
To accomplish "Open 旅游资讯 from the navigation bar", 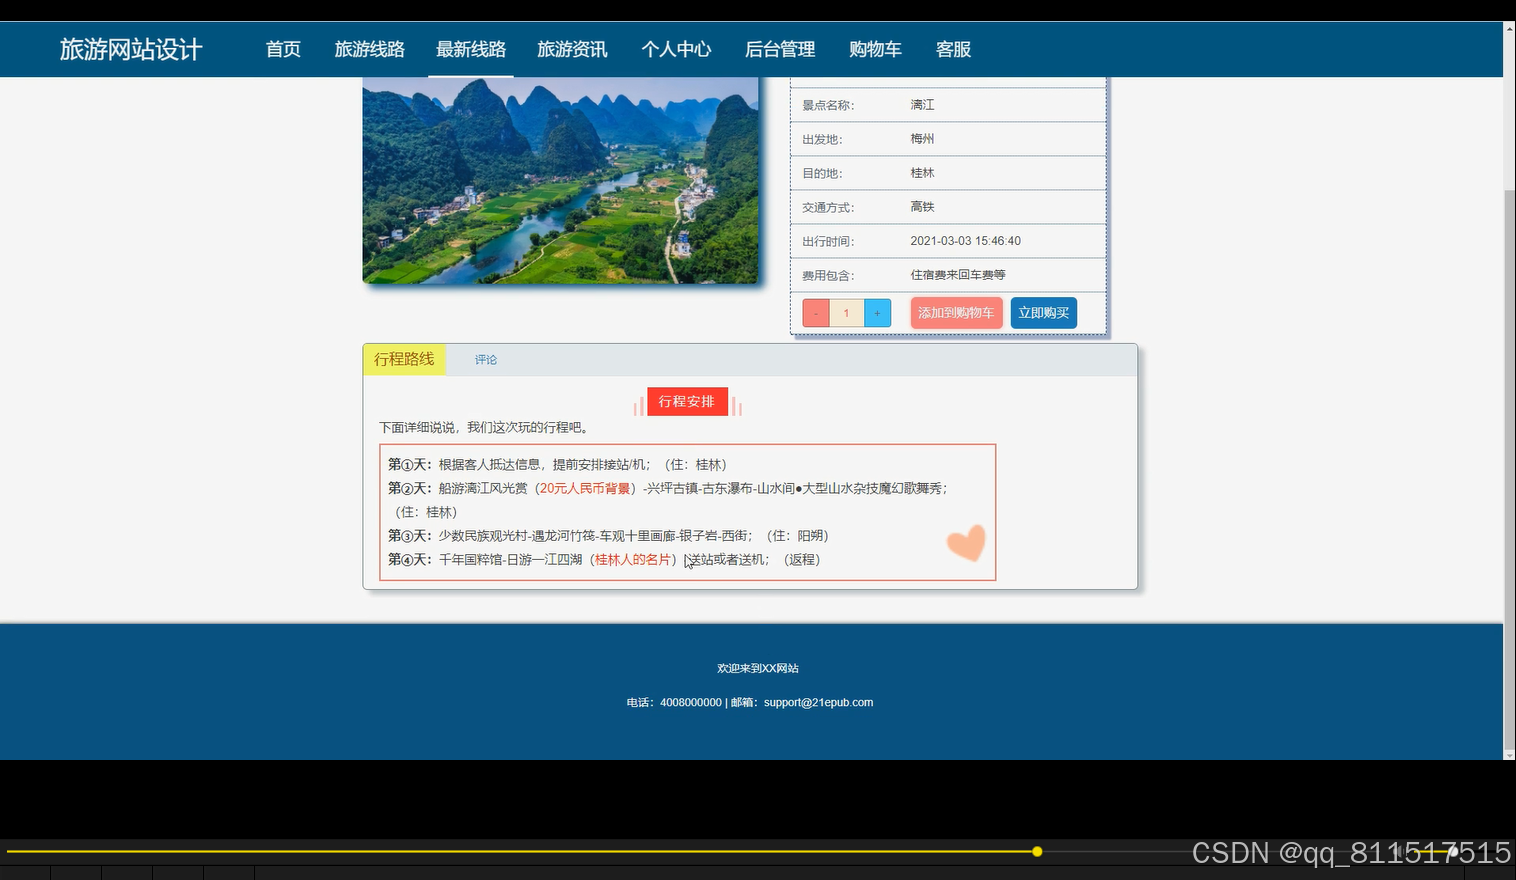I will (572, 48).
